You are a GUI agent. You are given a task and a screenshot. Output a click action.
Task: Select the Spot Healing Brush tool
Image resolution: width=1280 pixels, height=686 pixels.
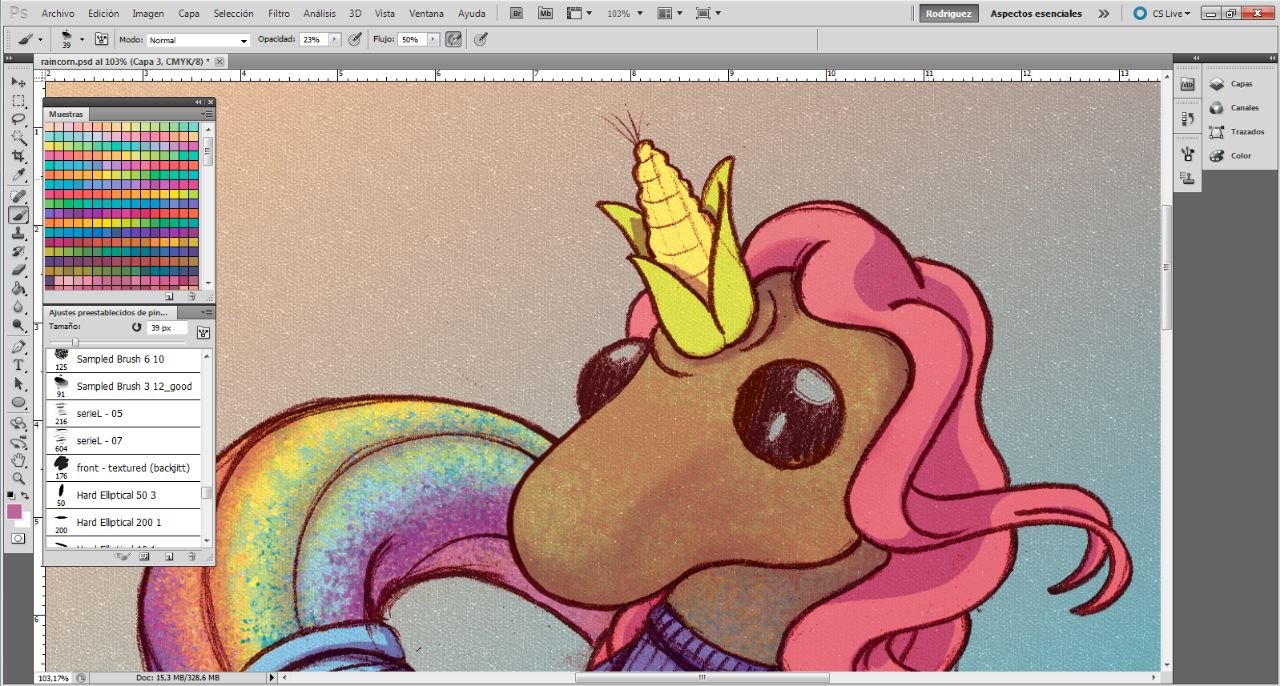click(x=18, y=196)
